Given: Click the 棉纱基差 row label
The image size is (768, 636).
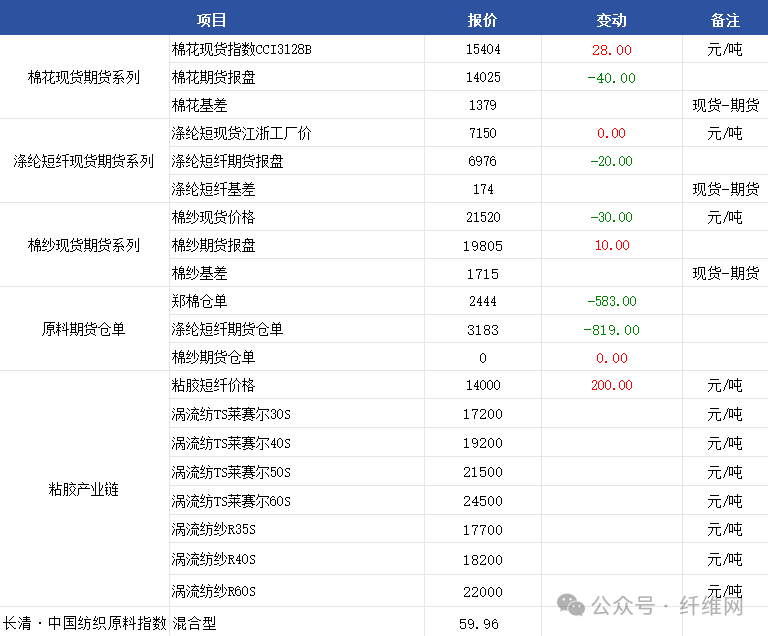Looking at the screenshot, I should pyautogui.click(x=199, y=273).
